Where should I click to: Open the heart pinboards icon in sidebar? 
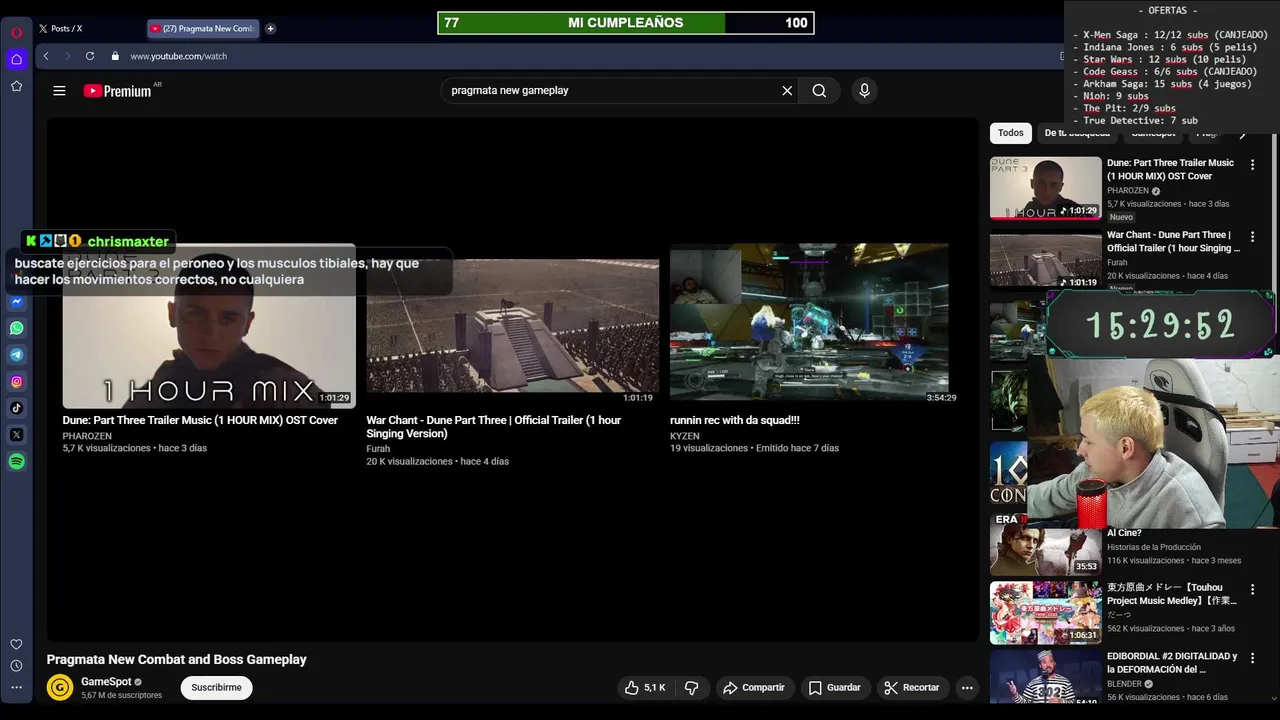coord(17,644)
